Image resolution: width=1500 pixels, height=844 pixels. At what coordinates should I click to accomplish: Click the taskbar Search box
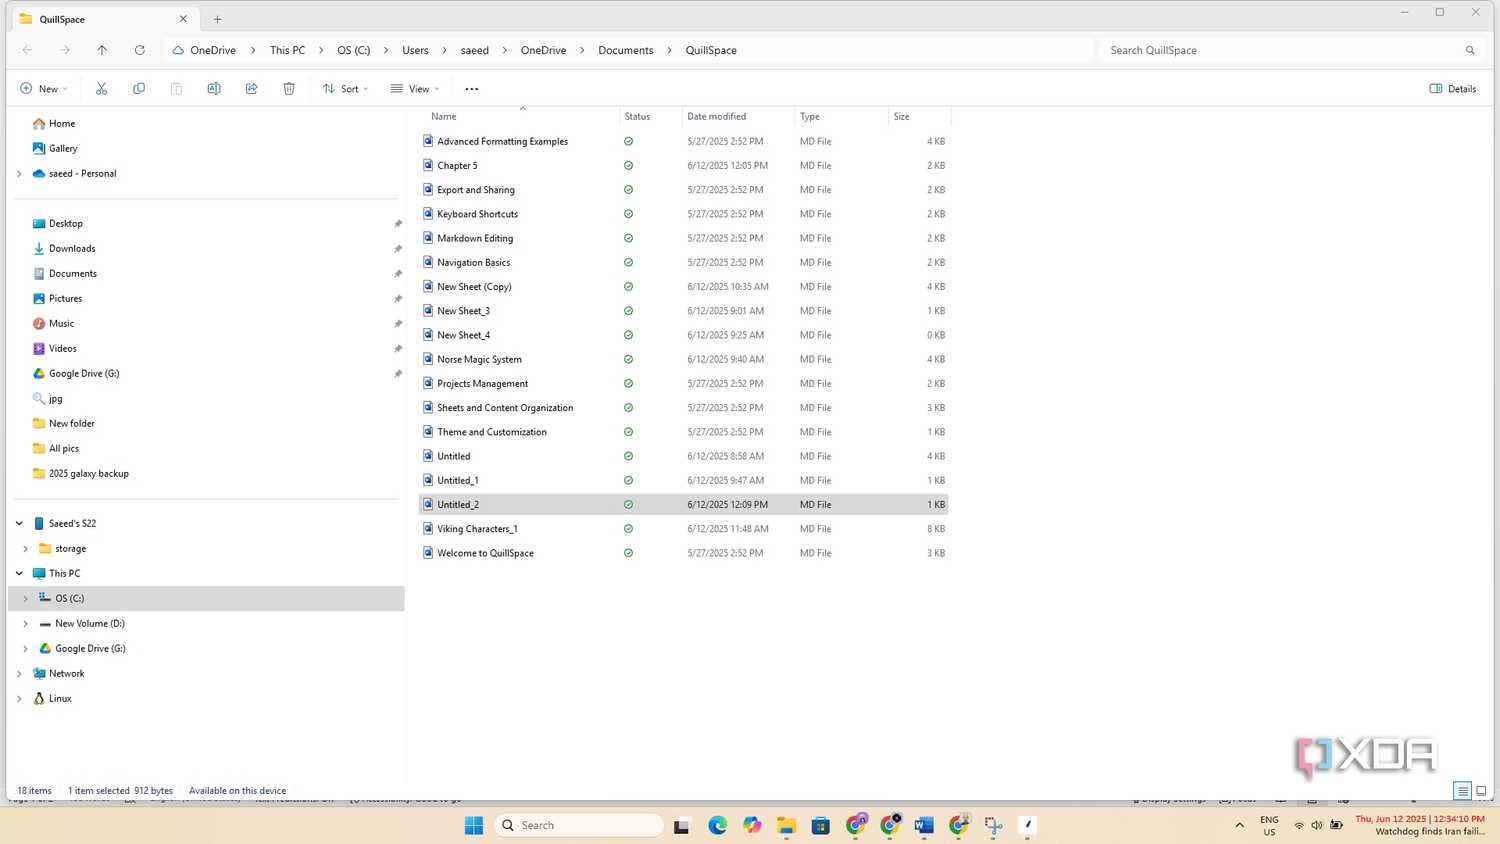pos(579,825)
